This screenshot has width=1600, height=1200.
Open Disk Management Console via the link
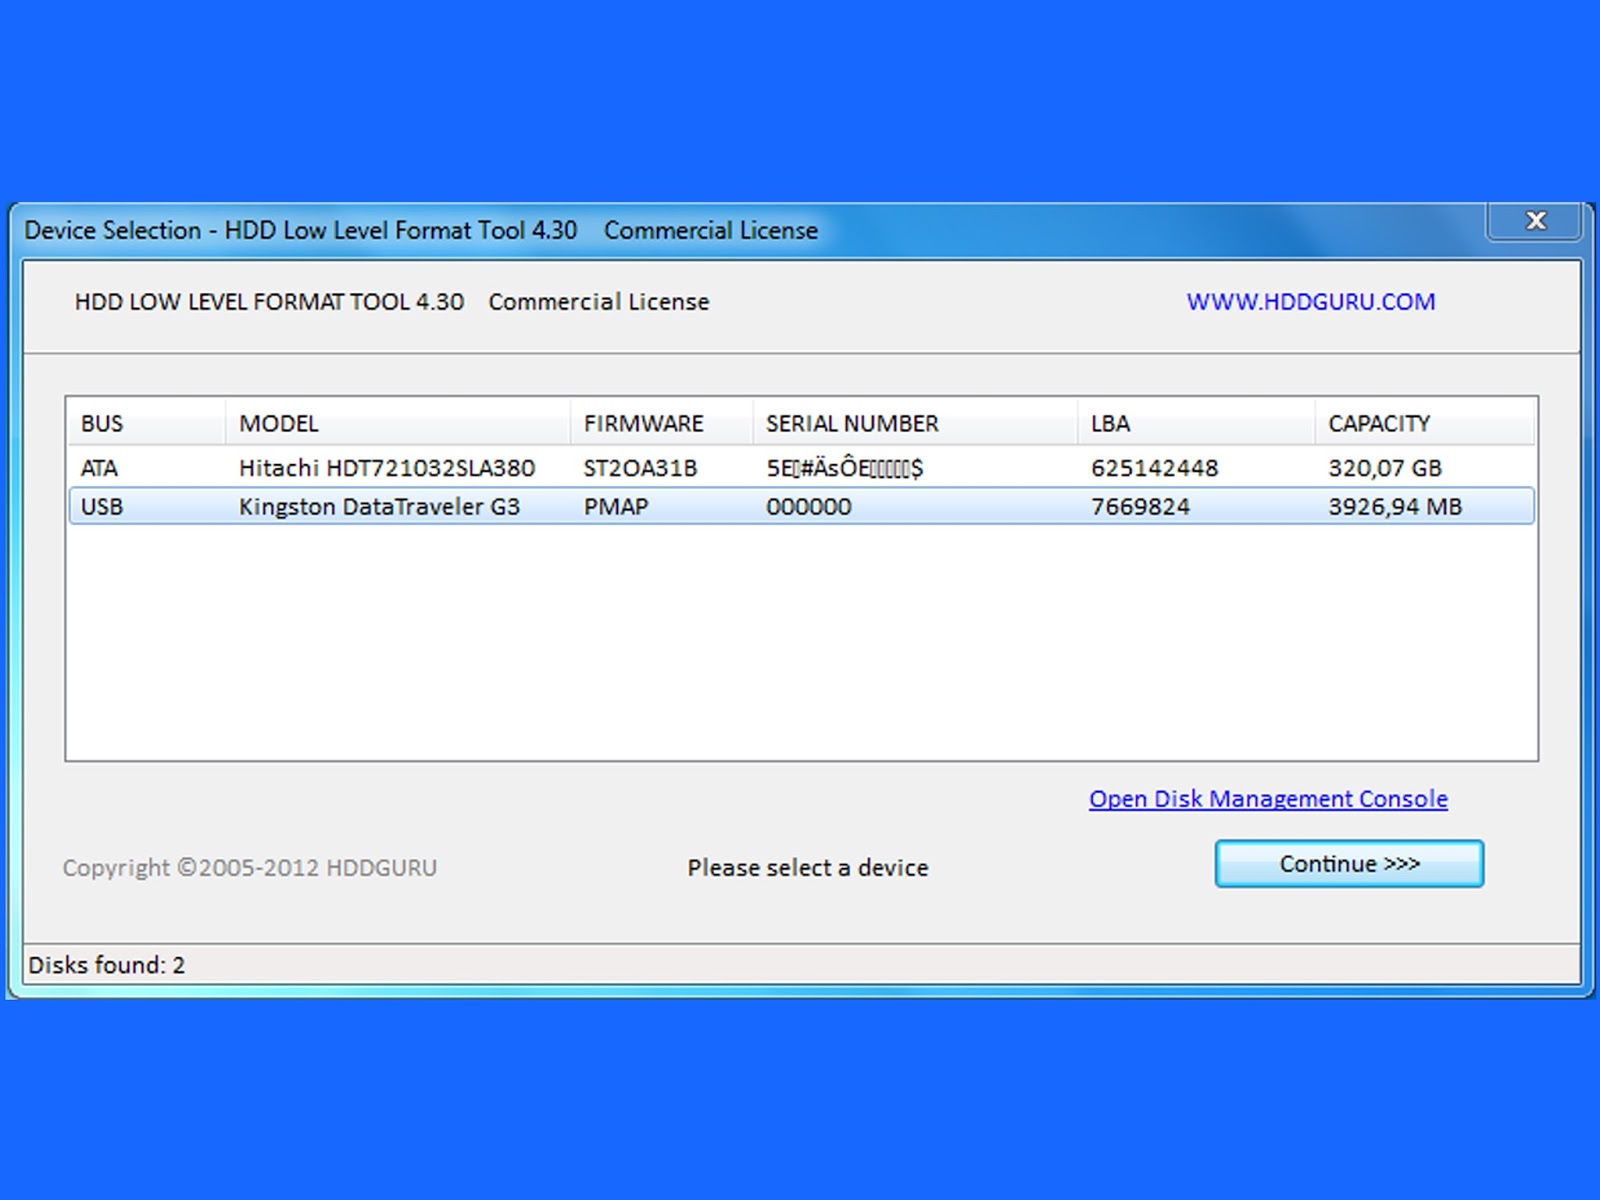(x=1266, y=799)
